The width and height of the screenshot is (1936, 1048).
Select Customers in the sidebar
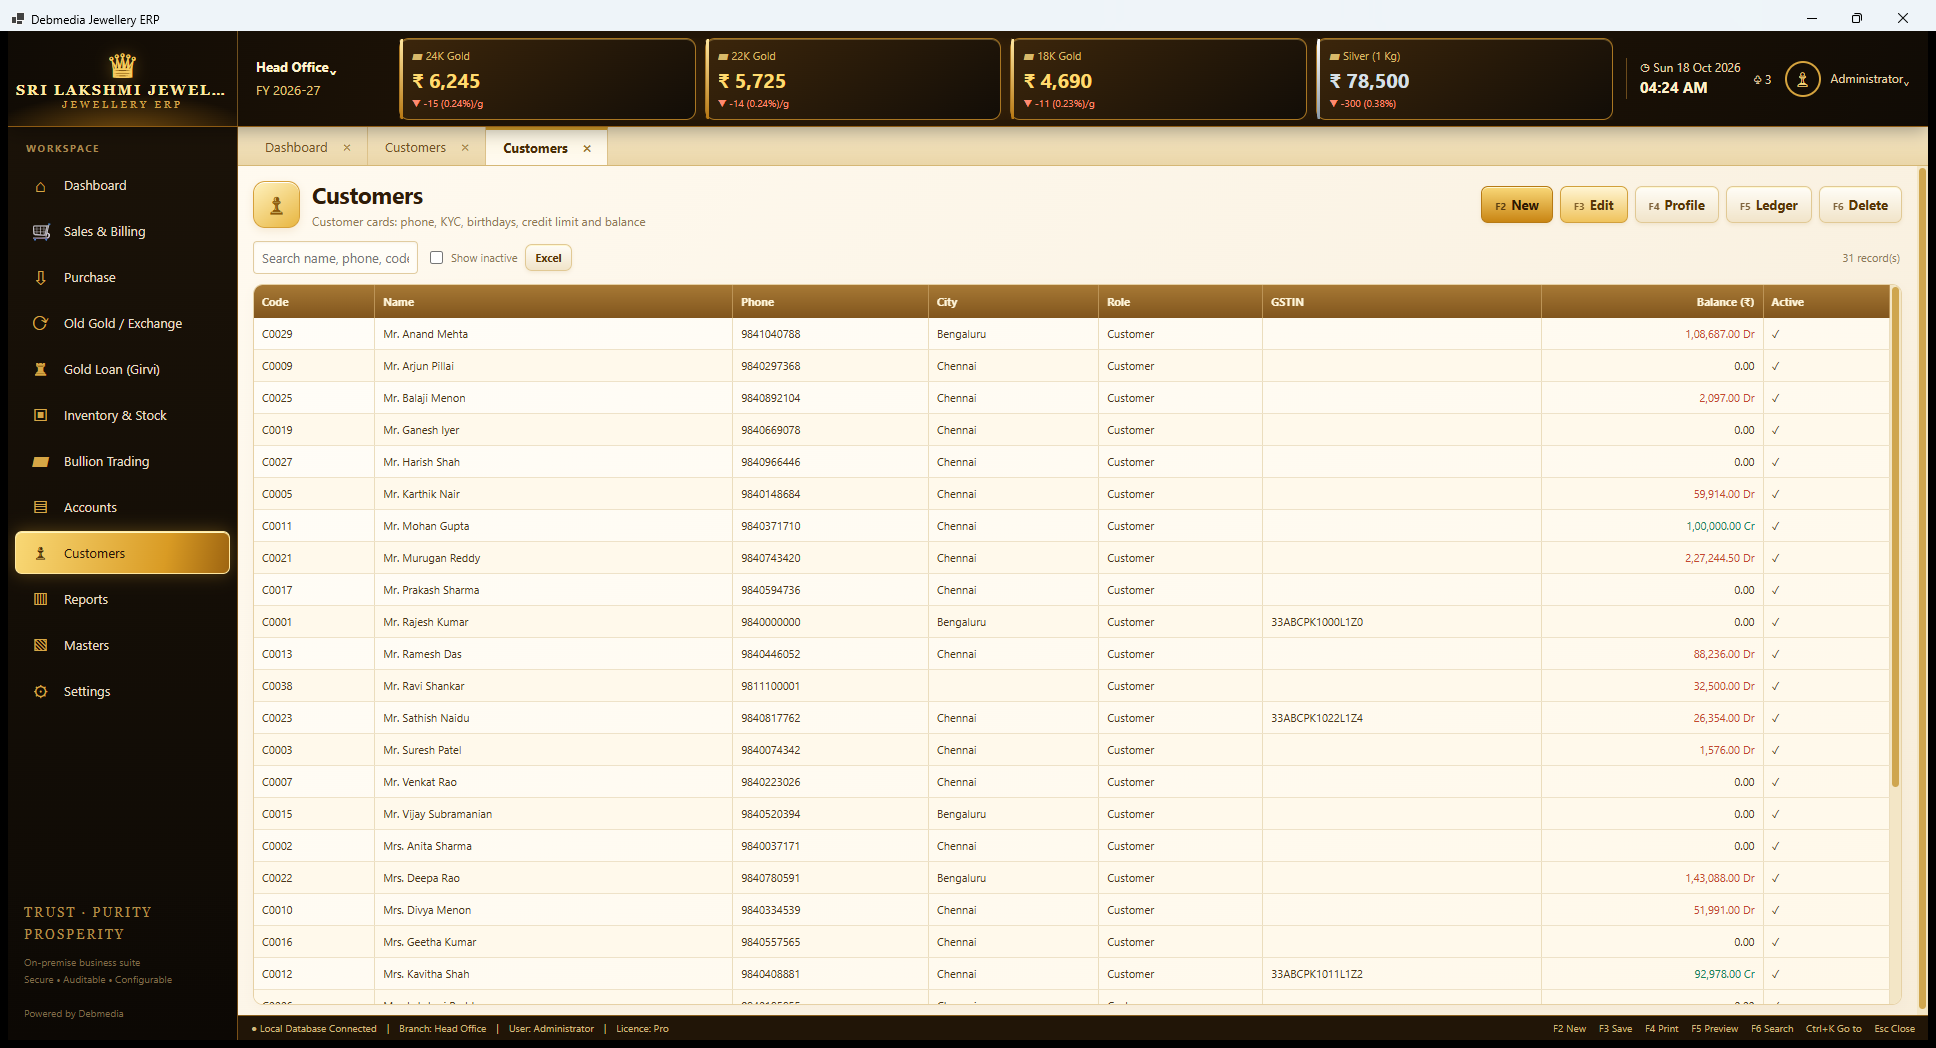point(122,553)
